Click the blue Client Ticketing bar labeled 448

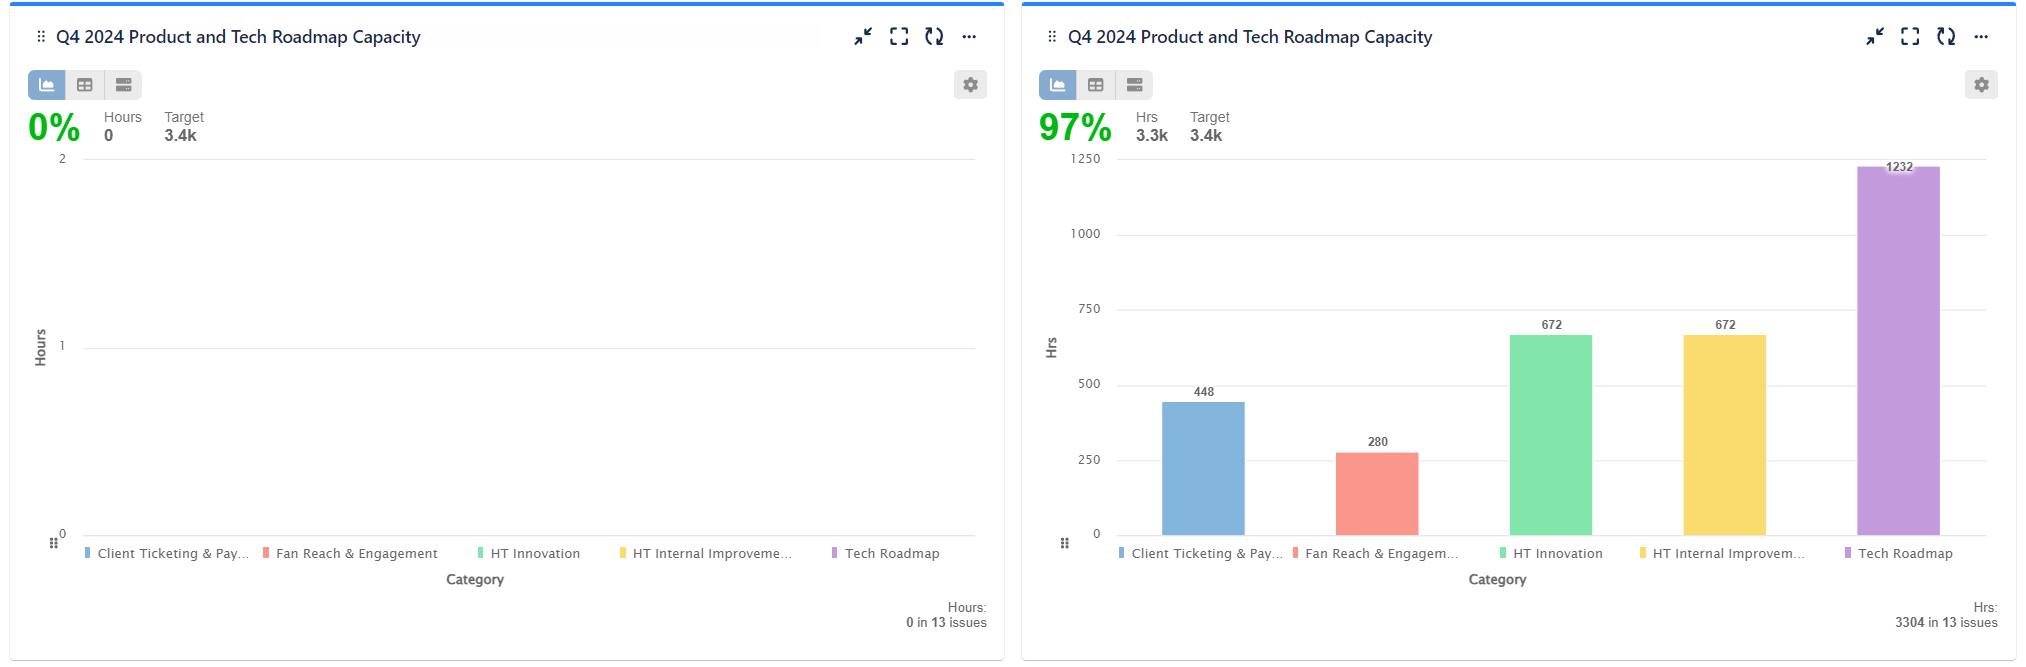point(1203,468)
